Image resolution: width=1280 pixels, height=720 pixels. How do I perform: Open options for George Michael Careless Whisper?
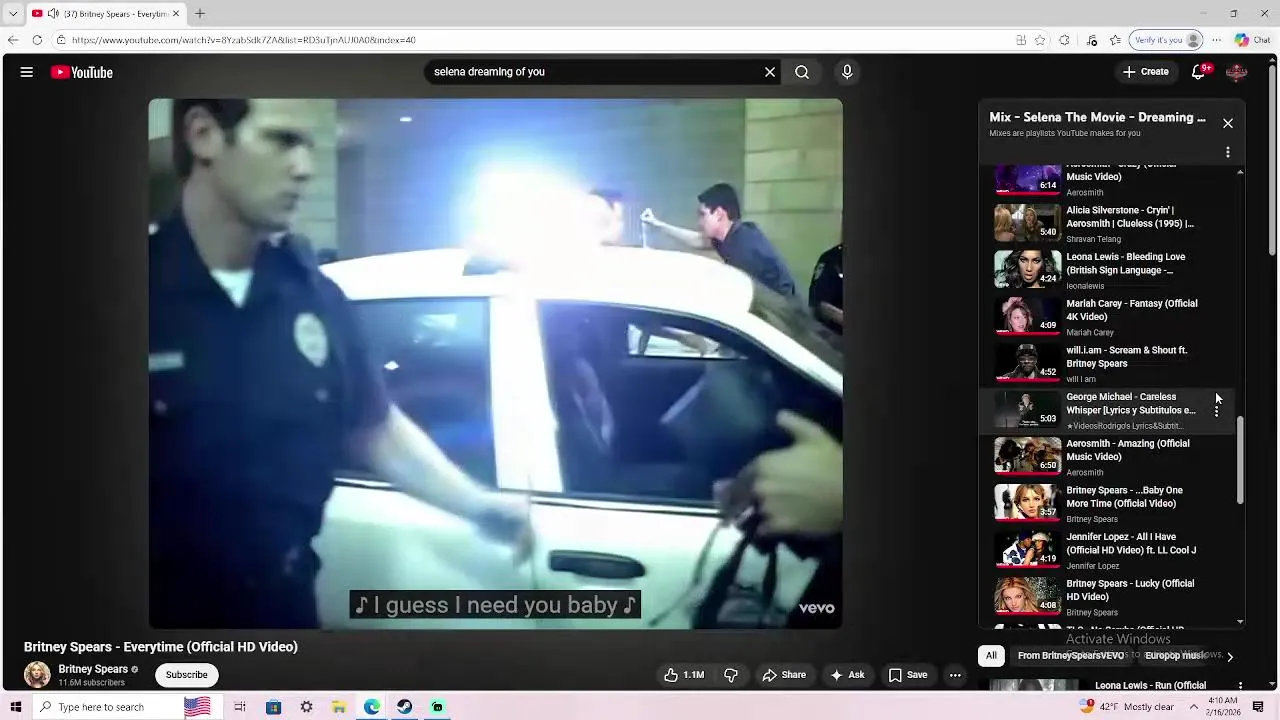(x=1217, y=410)
